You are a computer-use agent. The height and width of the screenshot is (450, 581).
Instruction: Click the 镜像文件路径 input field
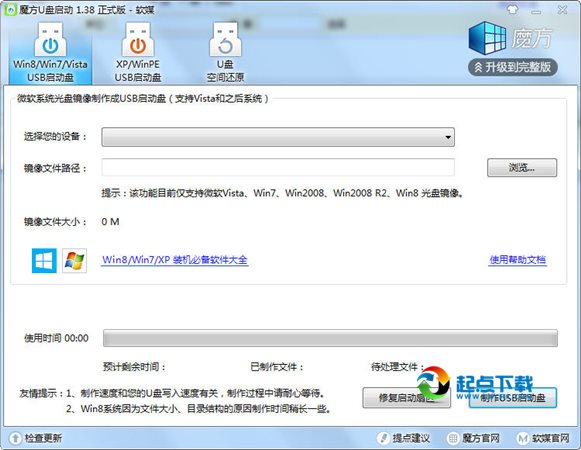click(278, 168)
